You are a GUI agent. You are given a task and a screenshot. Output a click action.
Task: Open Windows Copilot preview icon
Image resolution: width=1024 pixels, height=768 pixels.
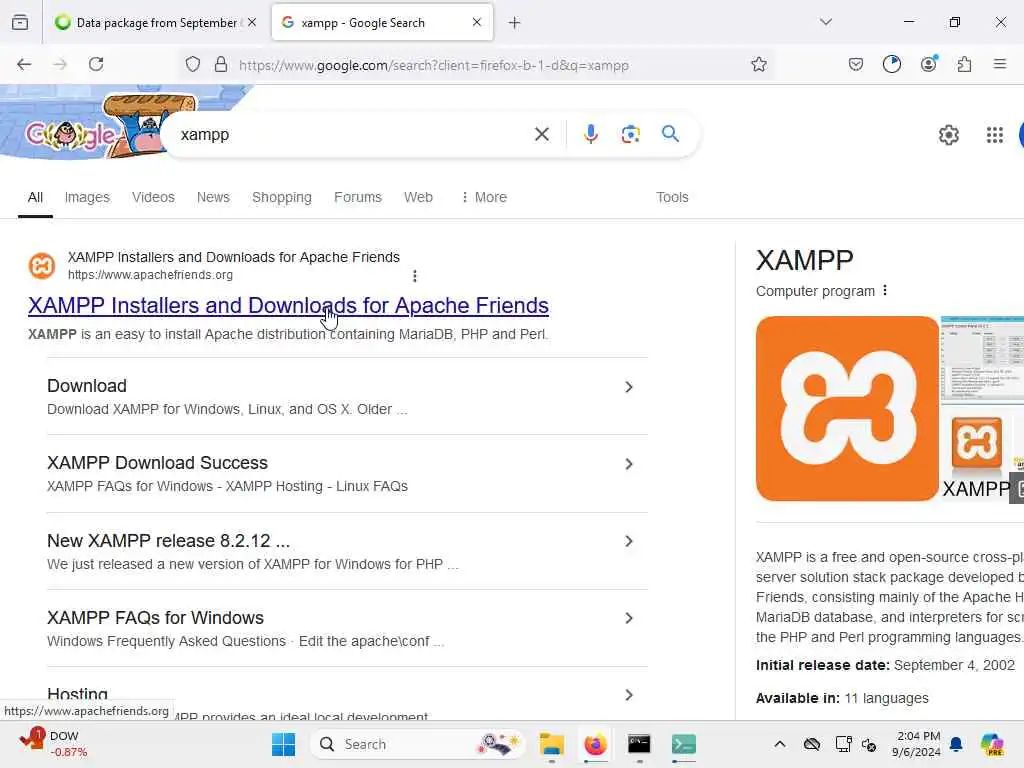click(992, 744)
